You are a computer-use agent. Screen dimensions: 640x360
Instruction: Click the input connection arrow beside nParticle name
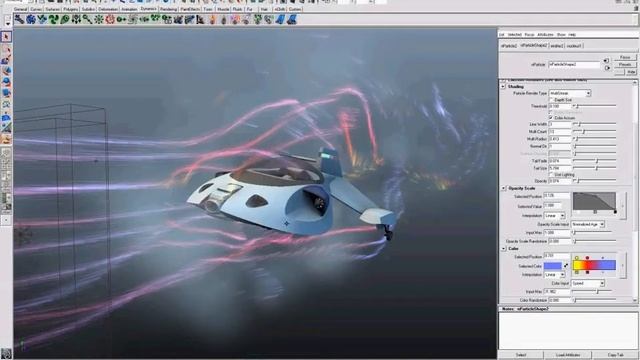pyautogui.click(x=607, y=60)
